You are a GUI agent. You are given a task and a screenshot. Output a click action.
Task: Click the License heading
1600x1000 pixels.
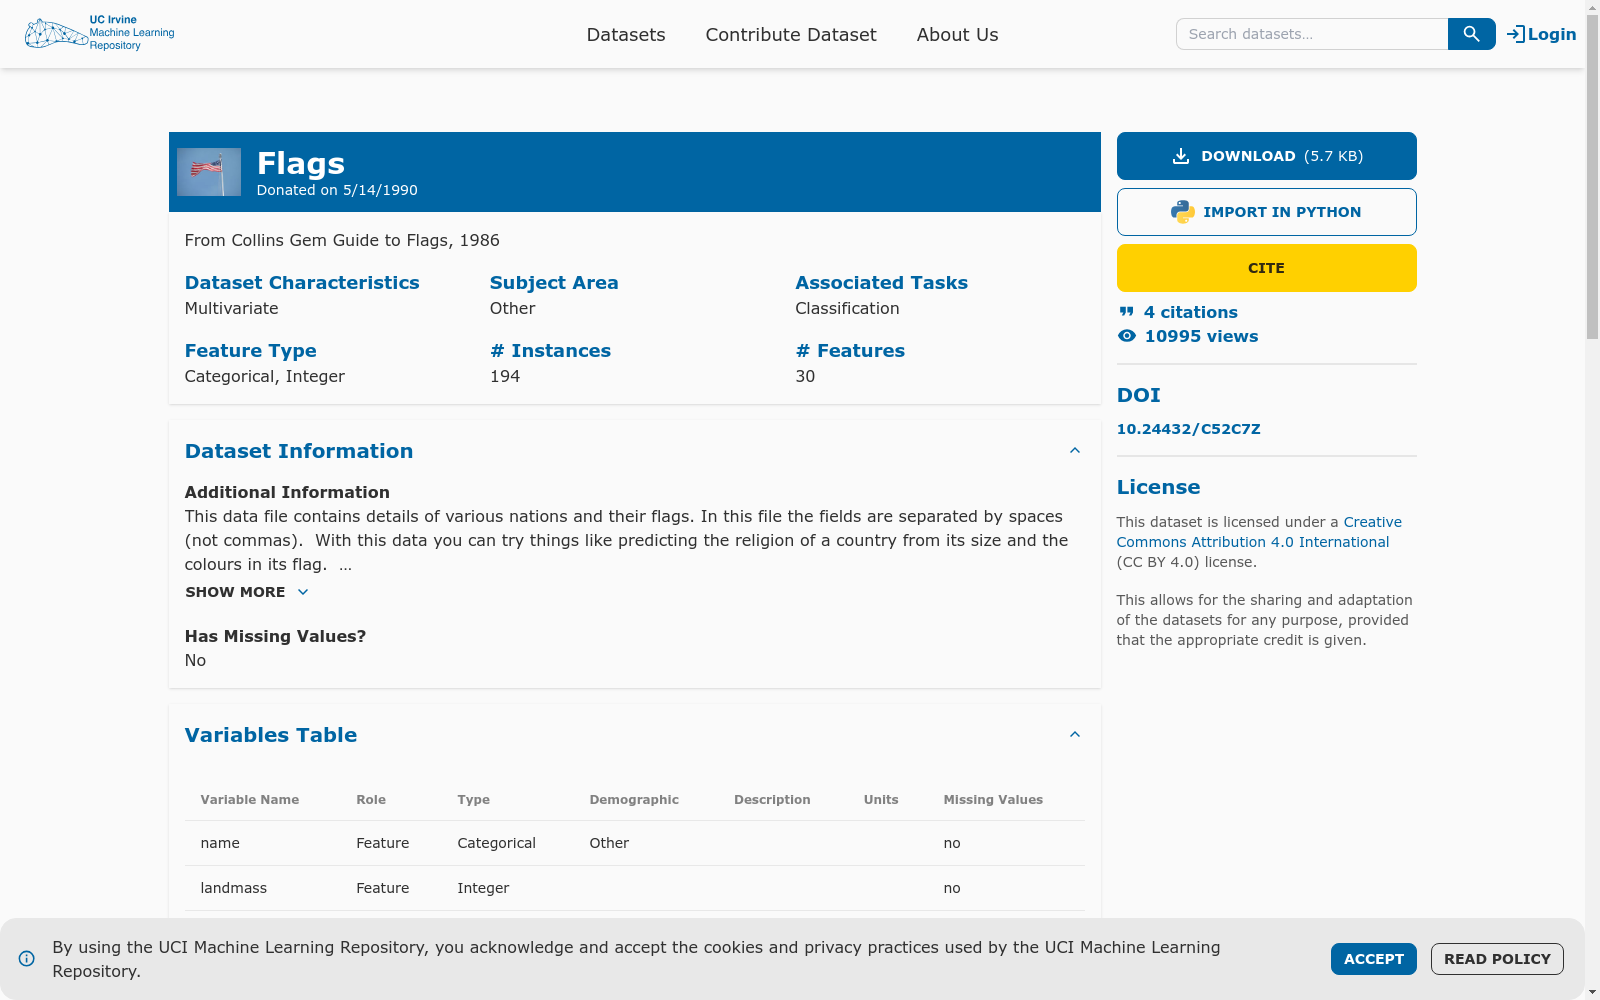(x=1158, y=487)
